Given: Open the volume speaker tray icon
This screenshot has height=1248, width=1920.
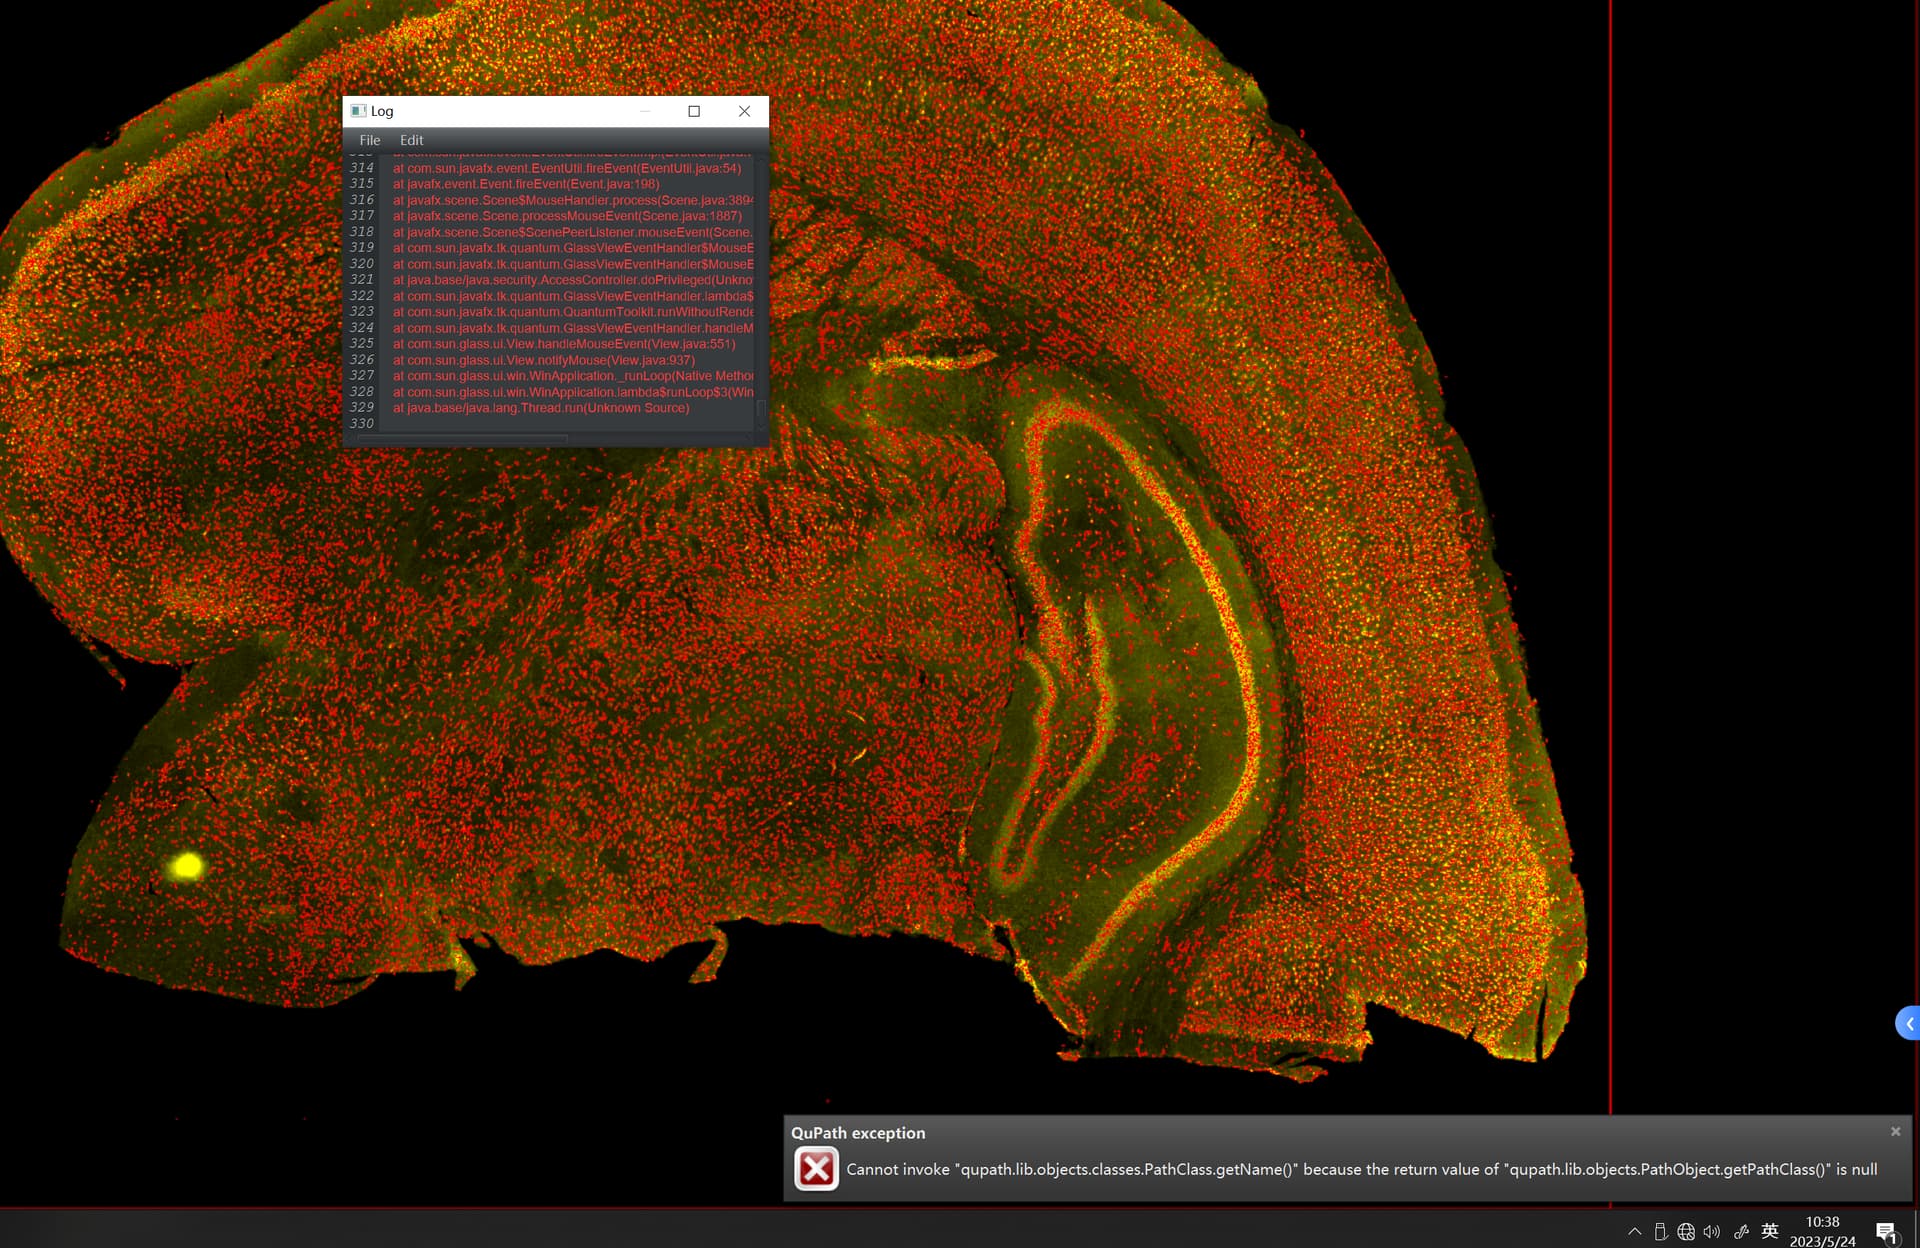Looking at the screenshot, I should [1712, 1231].
